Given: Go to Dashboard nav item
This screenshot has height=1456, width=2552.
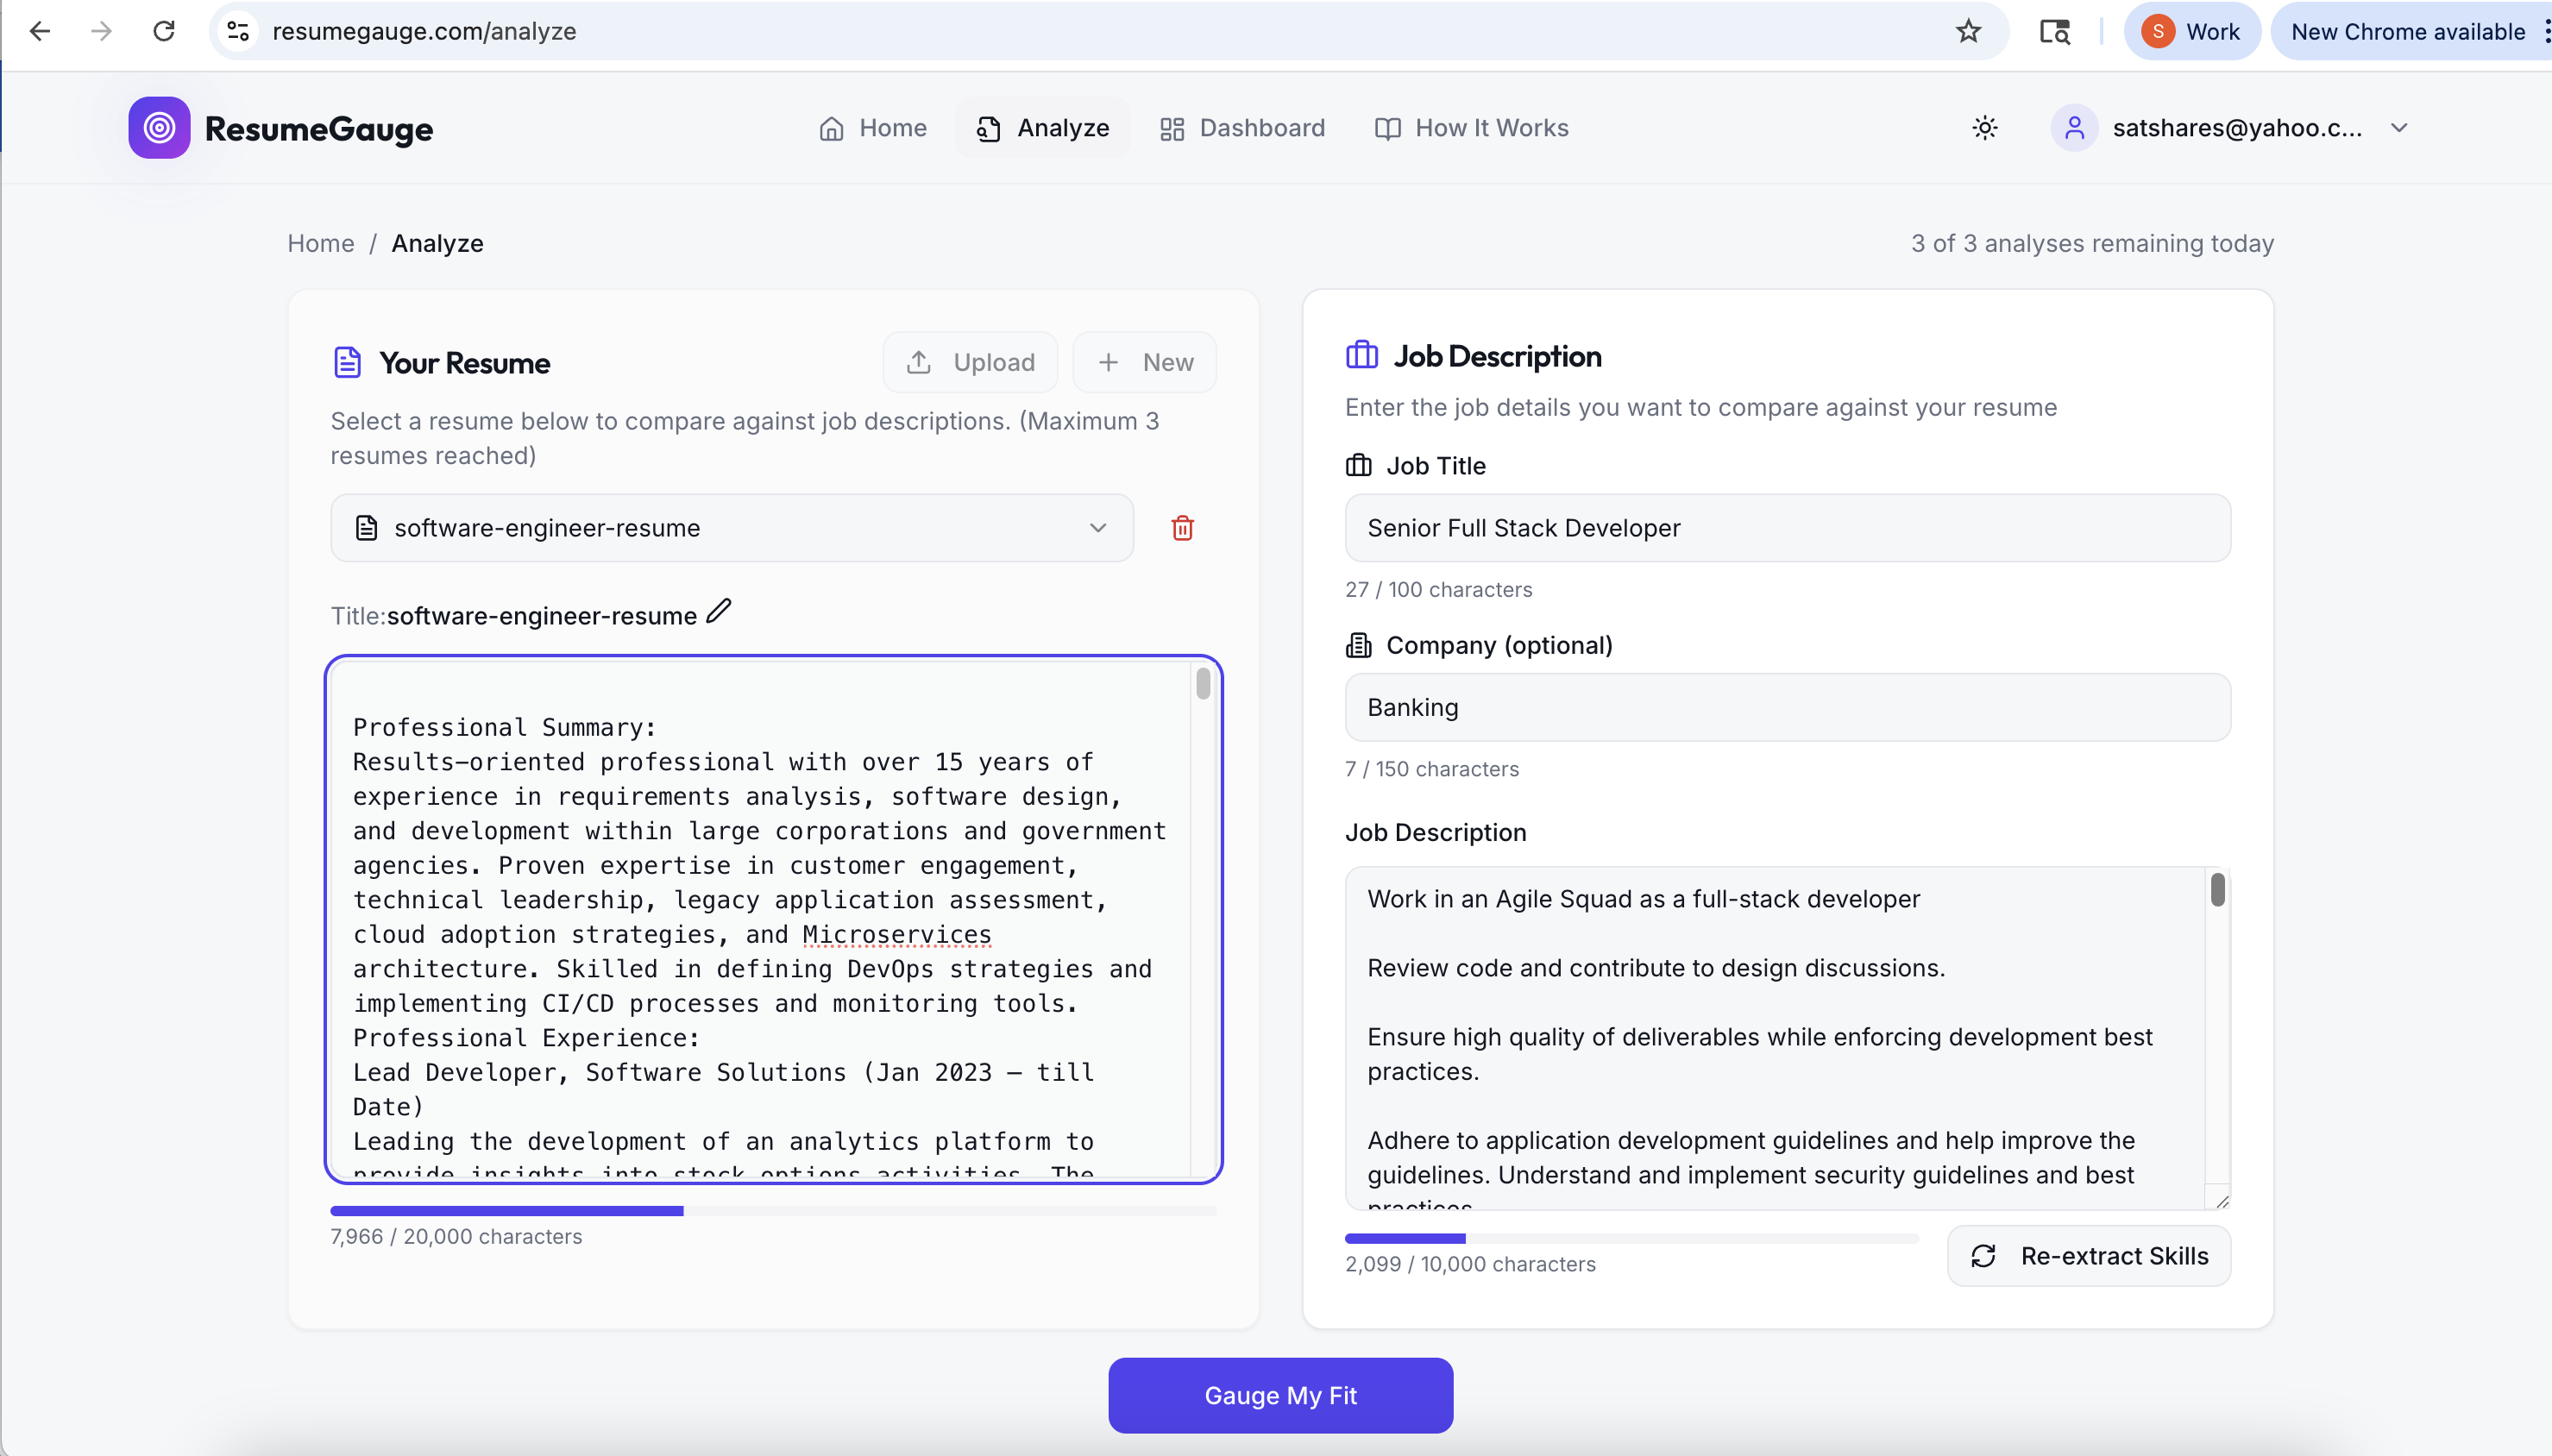Looking at the screenshot, I should click(x=1242, y=128).
